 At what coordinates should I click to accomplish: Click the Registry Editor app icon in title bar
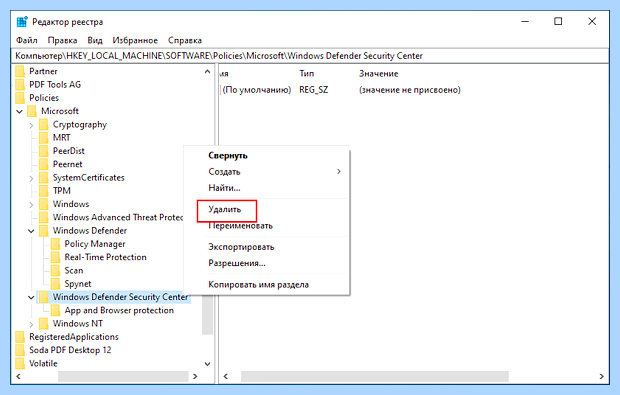pos(22,22)
